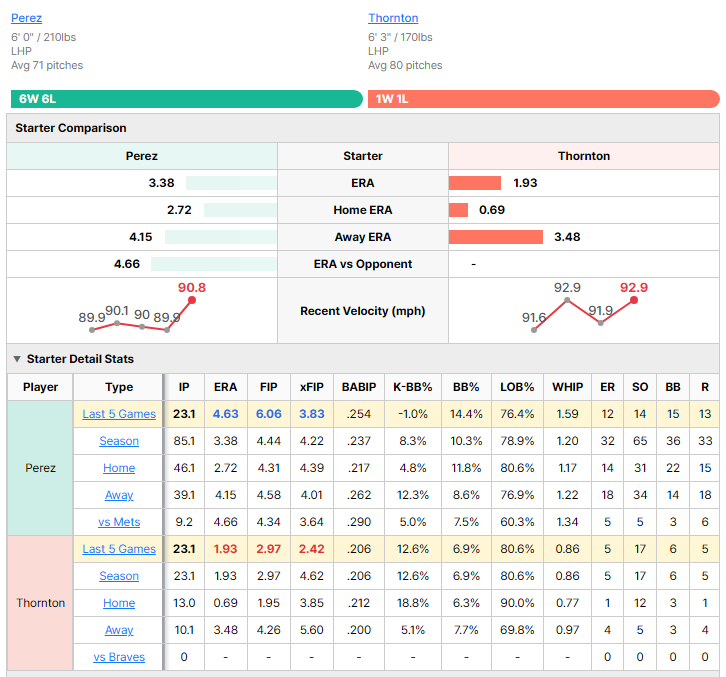
Task: Click Thornton's red 92.9 velocity point
Action: click(x=634, y=300)
